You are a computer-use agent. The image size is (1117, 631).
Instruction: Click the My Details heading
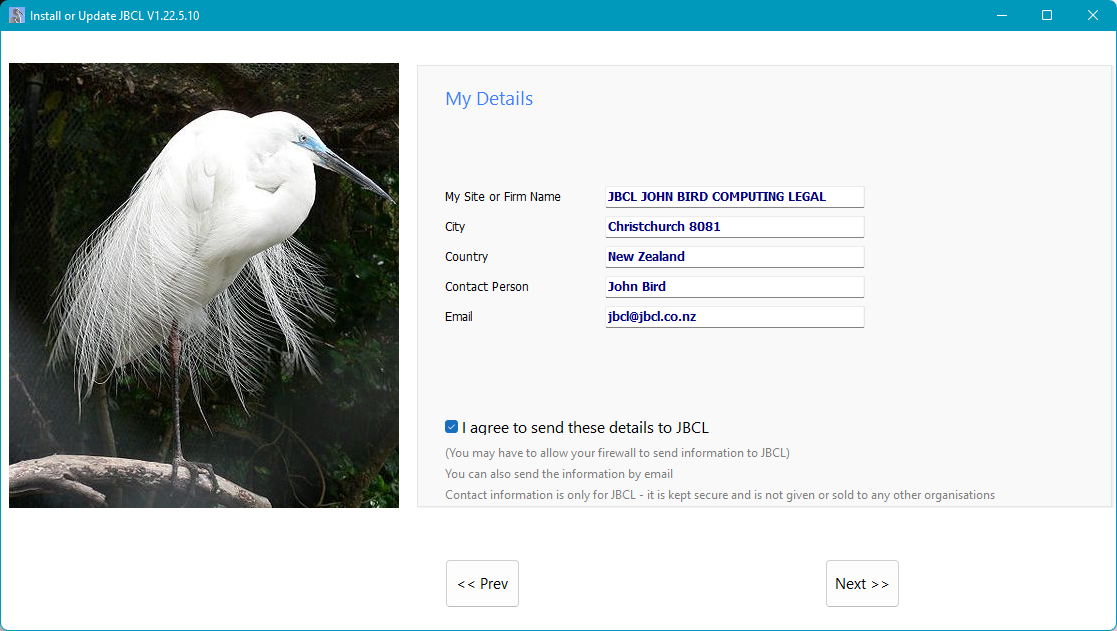click(489, 99)
